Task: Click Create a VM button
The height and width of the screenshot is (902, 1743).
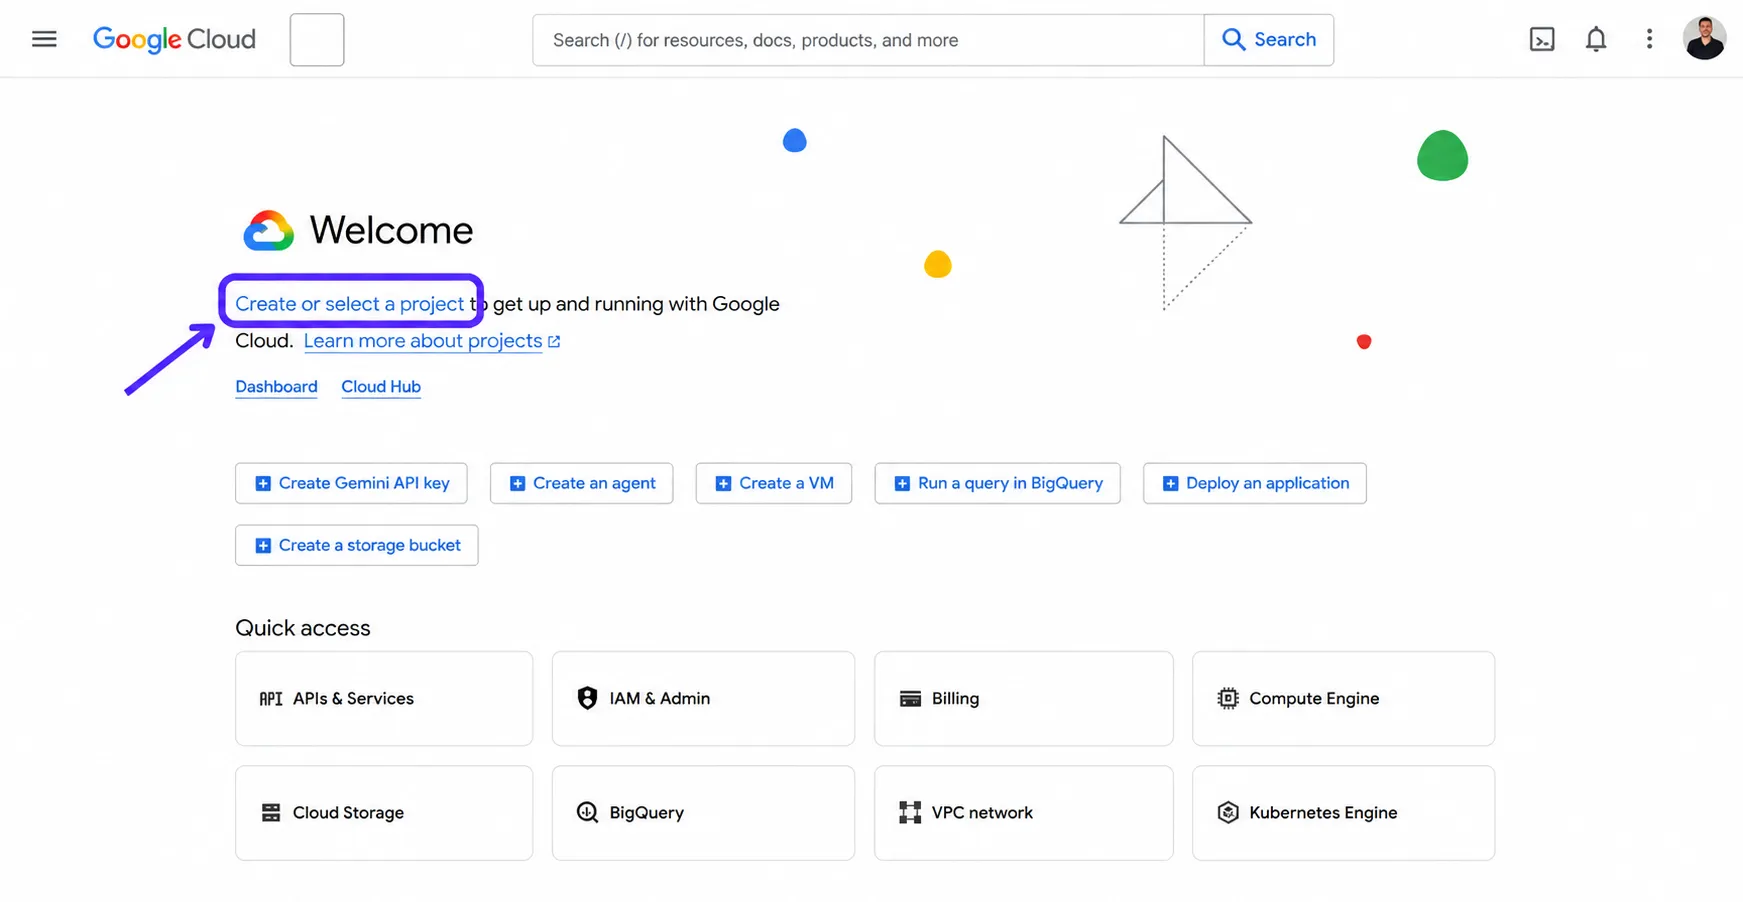Action: click(774, 483)
